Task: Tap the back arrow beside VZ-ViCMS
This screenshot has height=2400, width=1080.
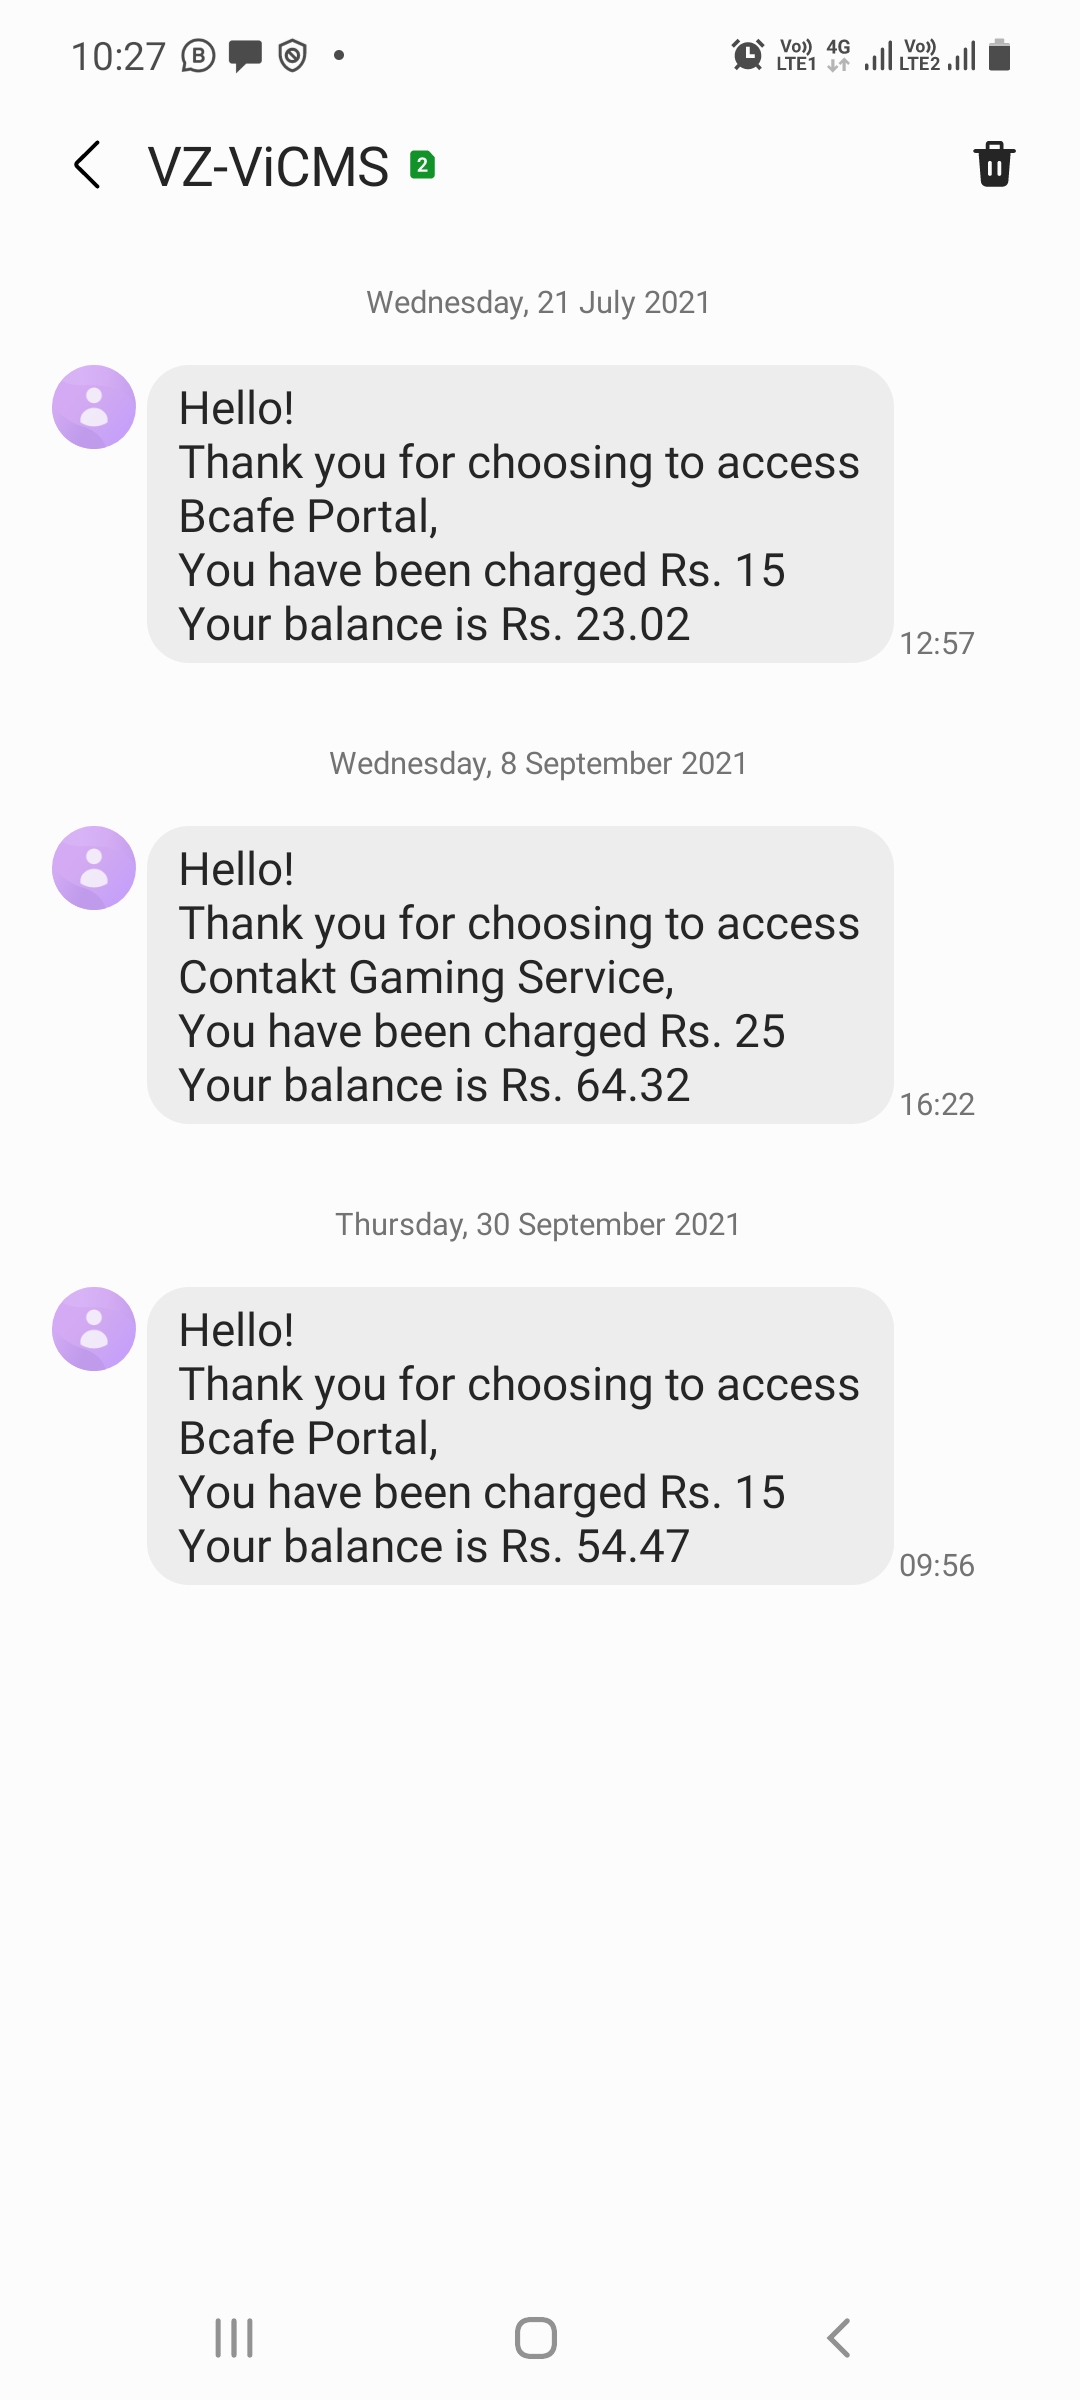Action: pos(88,165)
